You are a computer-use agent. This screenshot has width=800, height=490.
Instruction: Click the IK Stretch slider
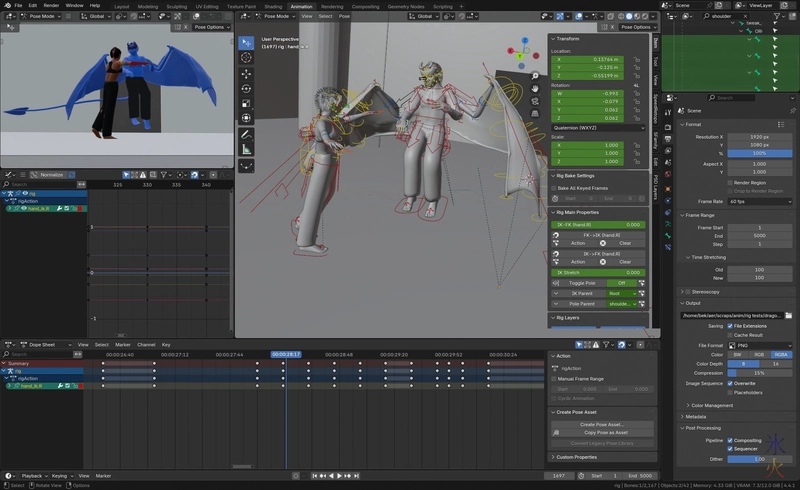(597, 272)
